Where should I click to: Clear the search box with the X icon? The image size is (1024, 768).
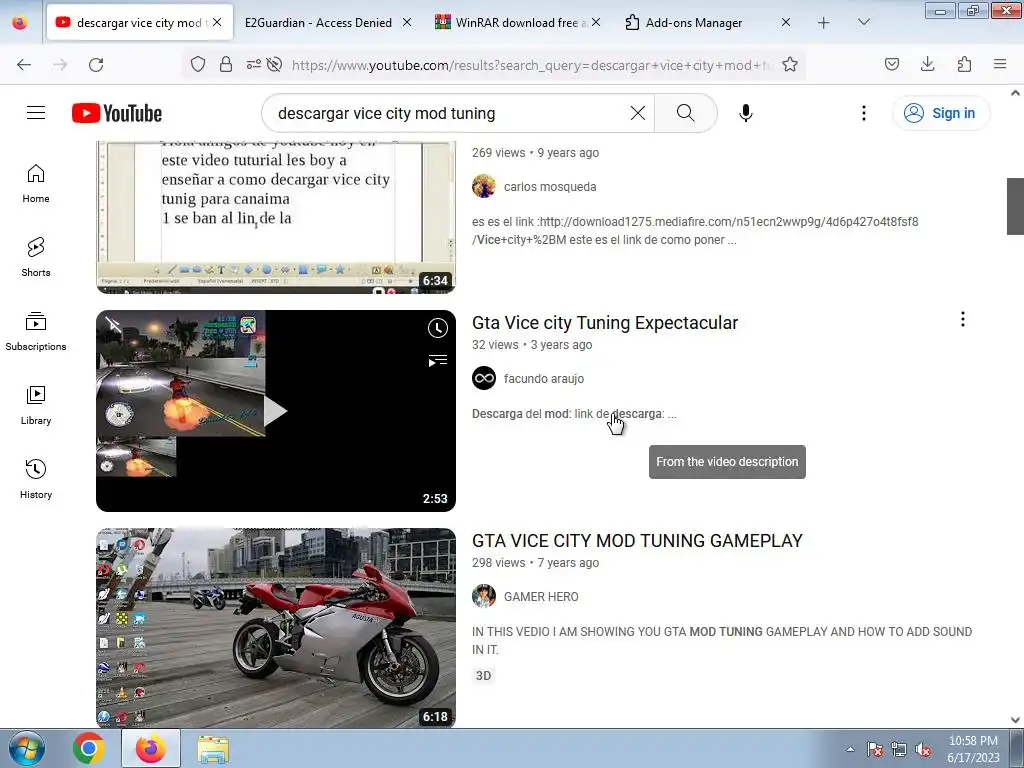click(638, 113)
